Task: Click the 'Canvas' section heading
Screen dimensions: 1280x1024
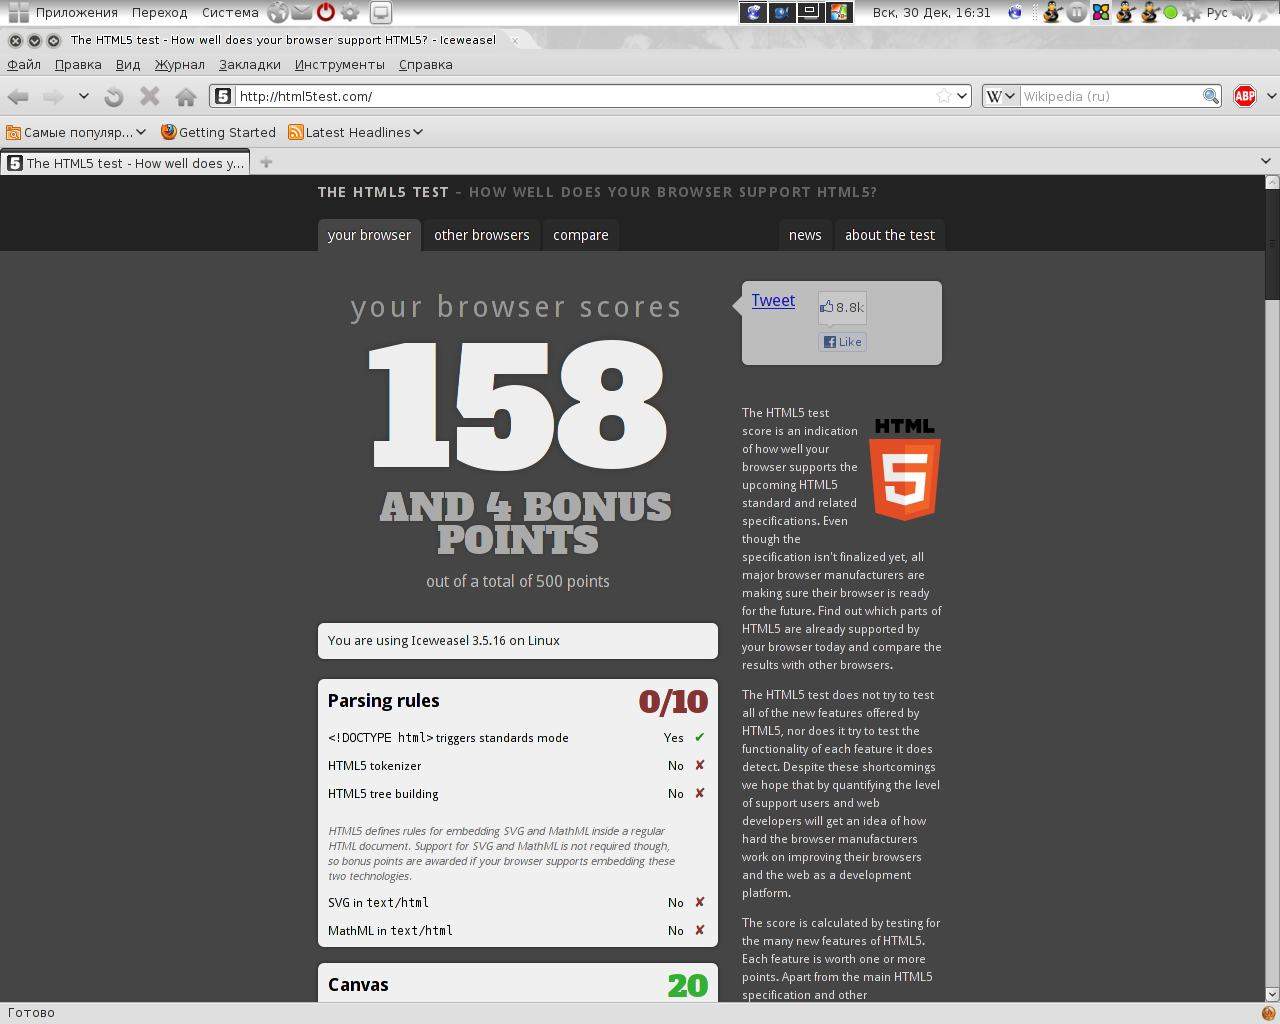Action: 358,985
